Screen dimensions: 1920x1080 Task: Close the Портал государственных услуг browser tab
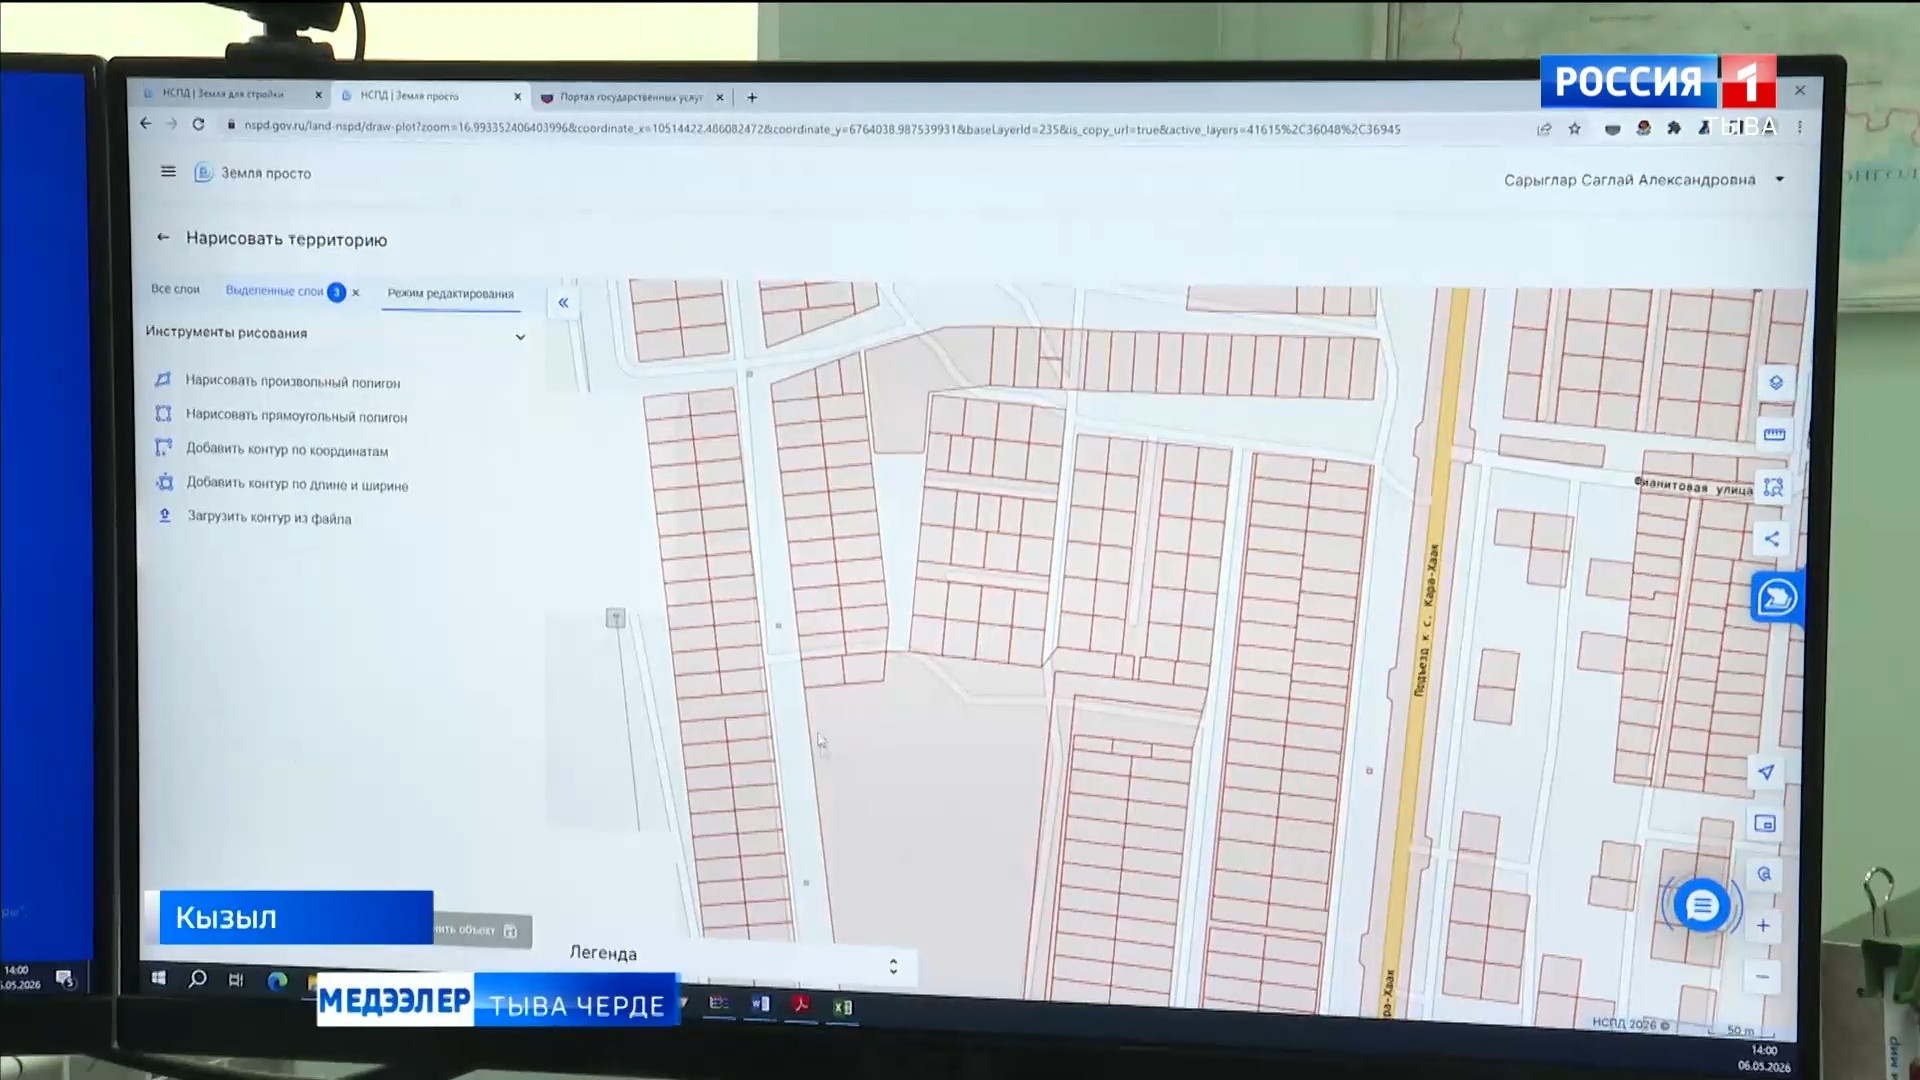[720, 97]
